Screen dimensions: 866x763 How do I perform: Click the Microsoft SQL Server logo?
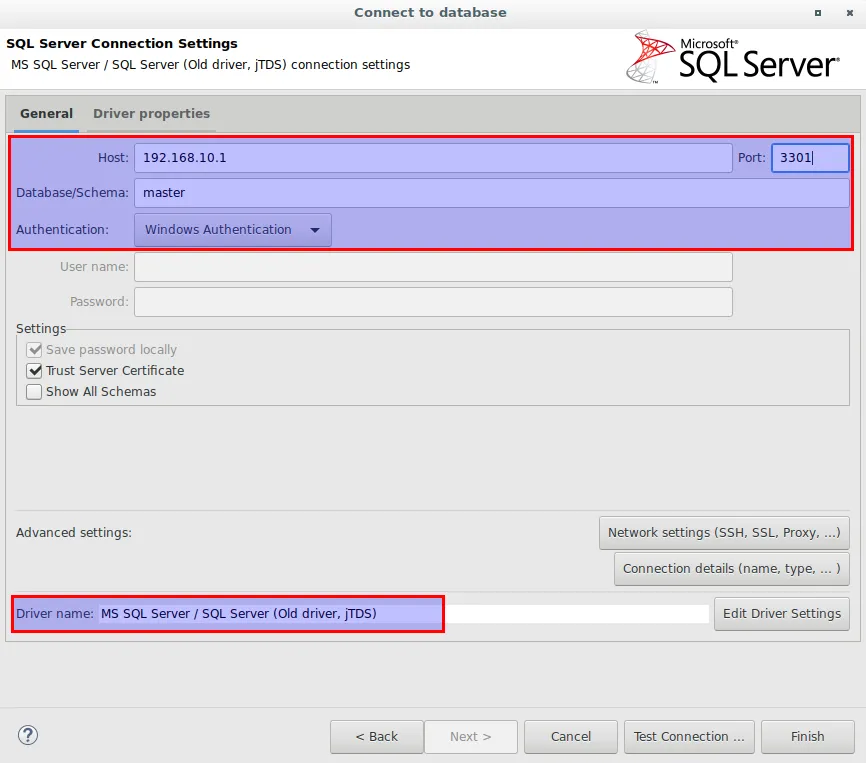coord(733,57)
